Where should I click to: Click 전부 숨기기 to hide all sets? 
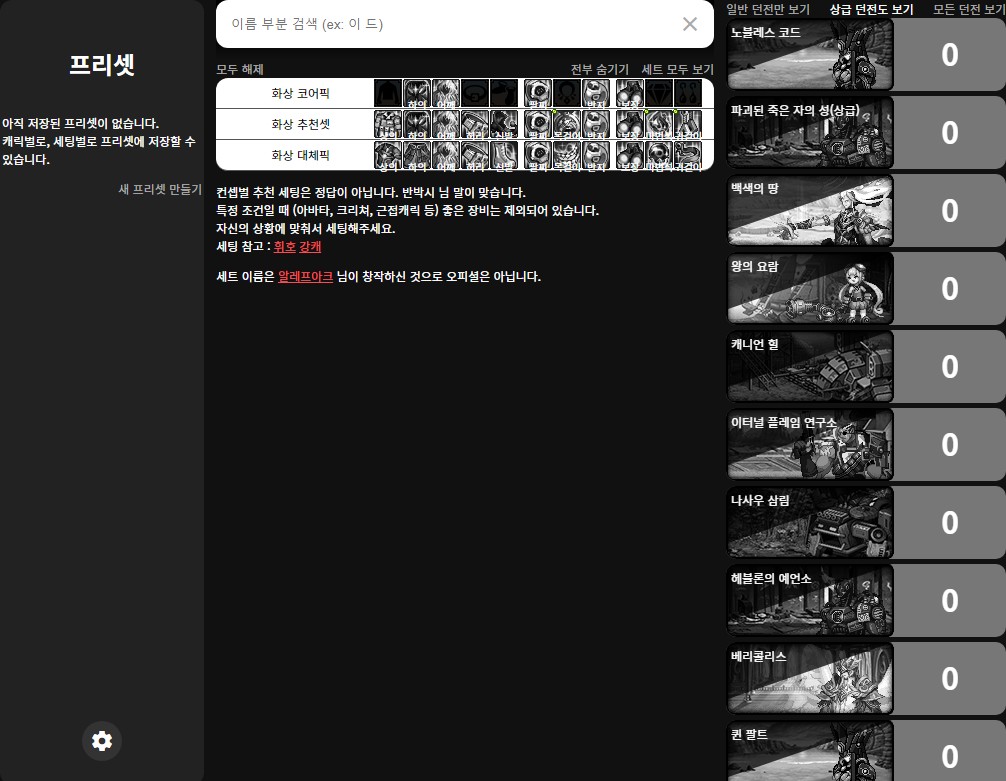point(599,69)
